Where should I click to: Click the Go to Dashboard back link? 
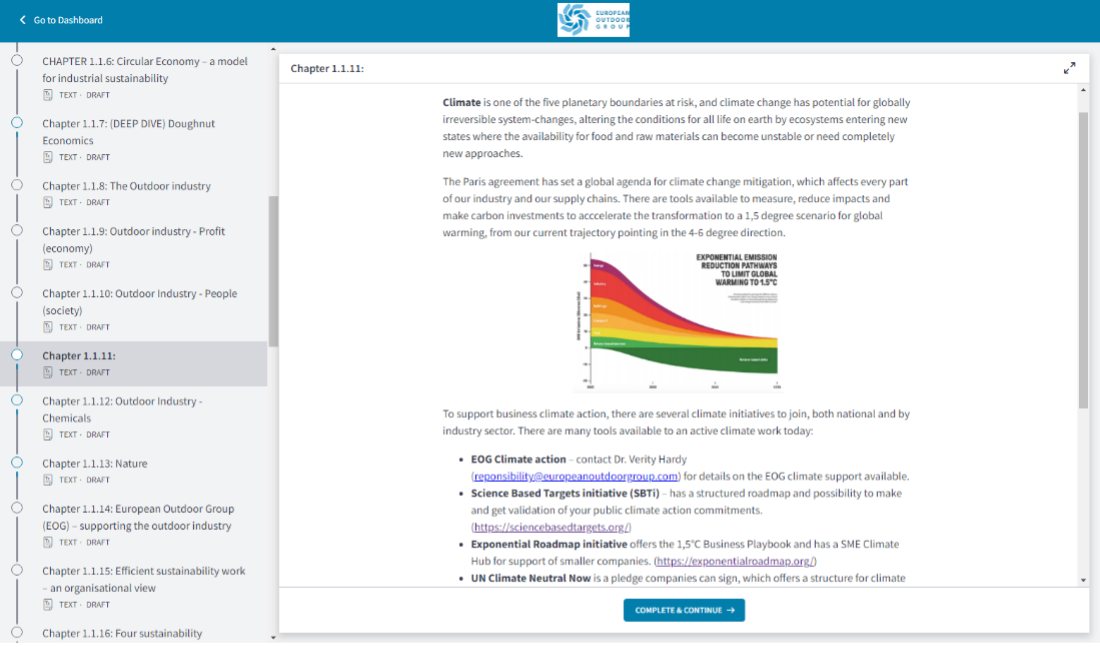tap(60, 20)
